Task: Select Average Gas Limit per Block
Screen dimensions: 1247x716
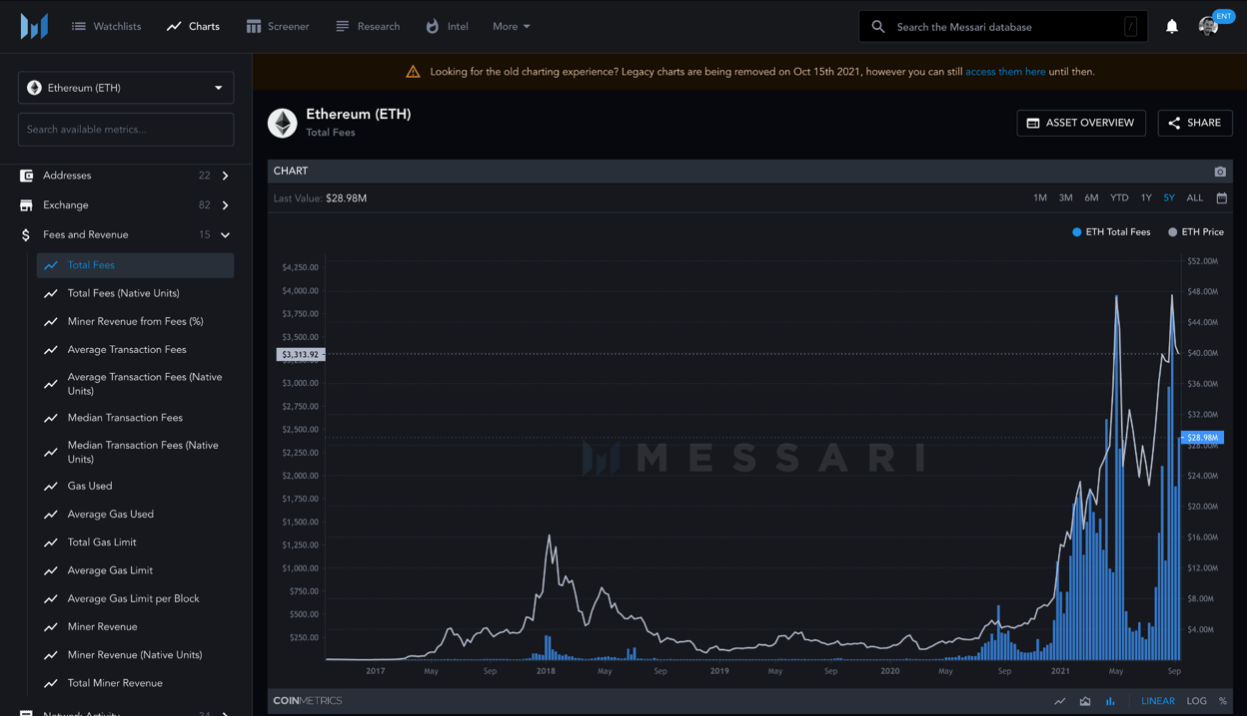Action: click(135, 599)
